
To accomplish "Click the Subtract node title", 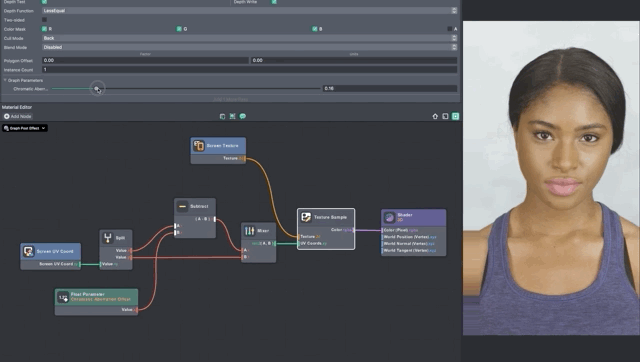I will tap(199, 207).
